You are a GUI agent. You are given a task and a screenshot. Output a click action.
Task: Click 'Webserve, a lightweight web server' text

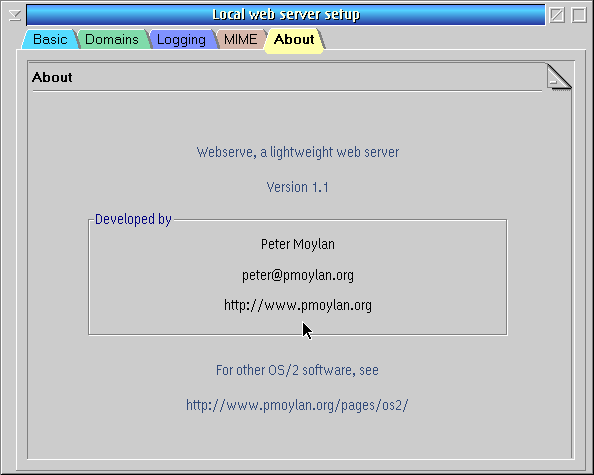[x=298, y=152]
